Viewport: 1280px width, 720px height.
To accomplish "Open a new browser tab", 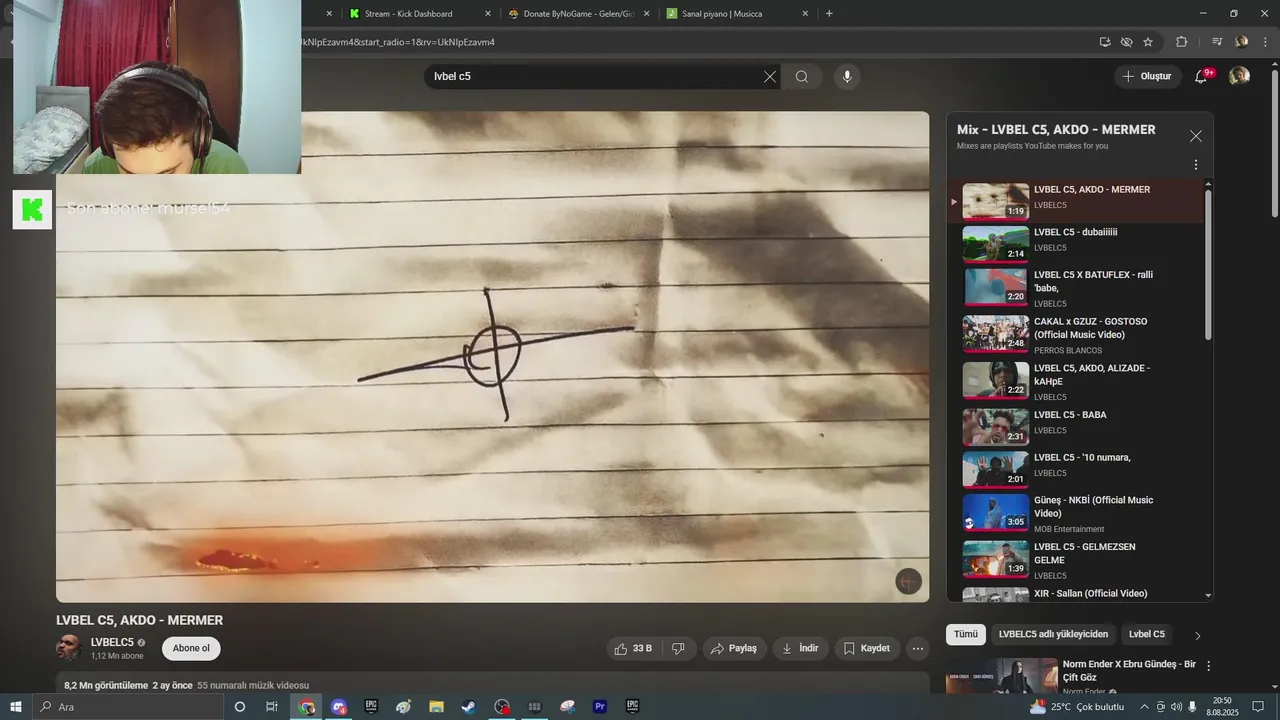I will pyautogui.click(x=829, y=14).
